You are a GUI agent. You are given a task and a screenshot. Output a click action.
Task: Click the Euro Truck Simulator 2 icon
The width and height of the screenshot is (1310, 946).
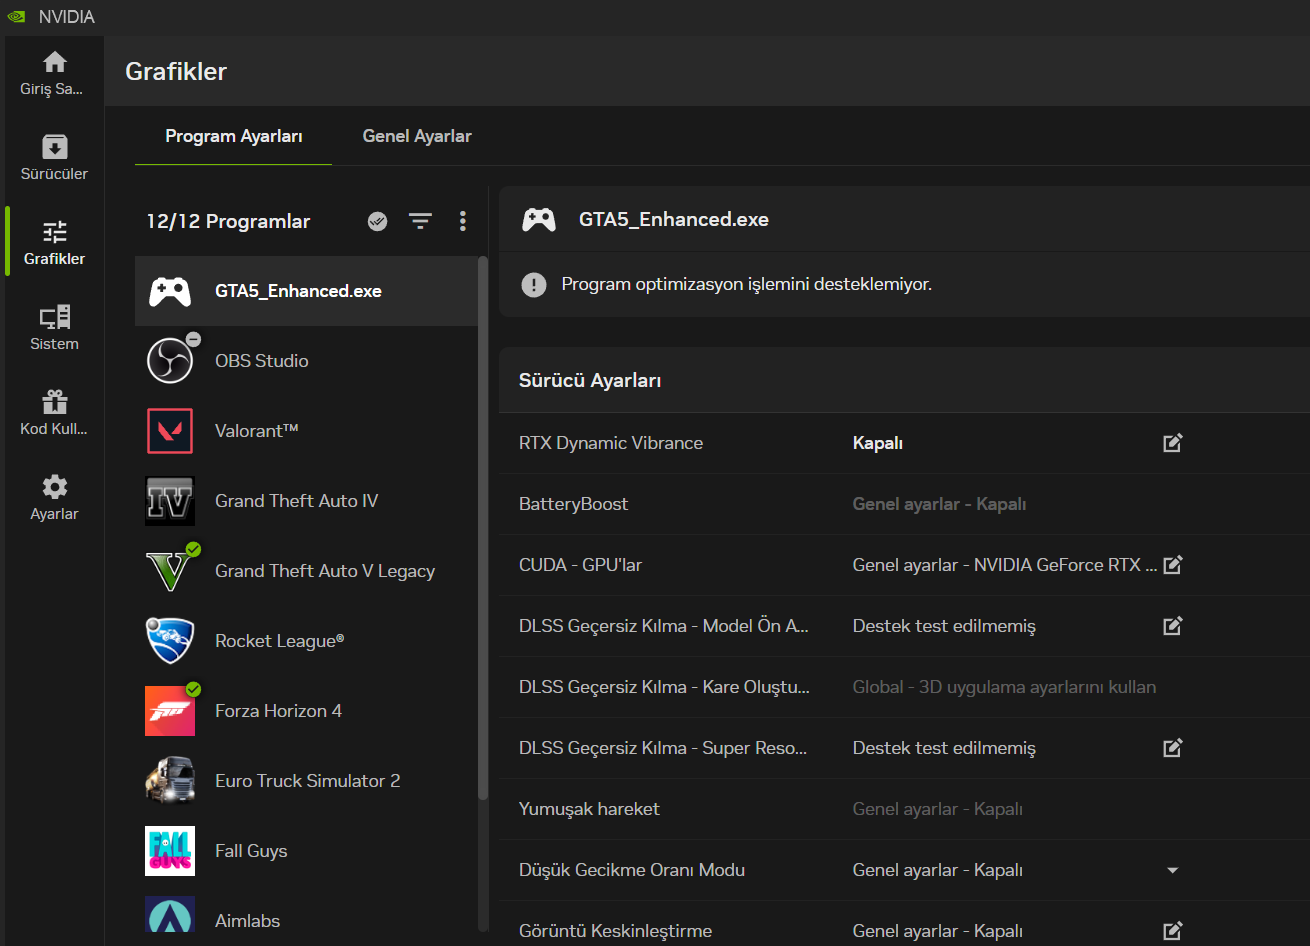[x=170, y=781]
